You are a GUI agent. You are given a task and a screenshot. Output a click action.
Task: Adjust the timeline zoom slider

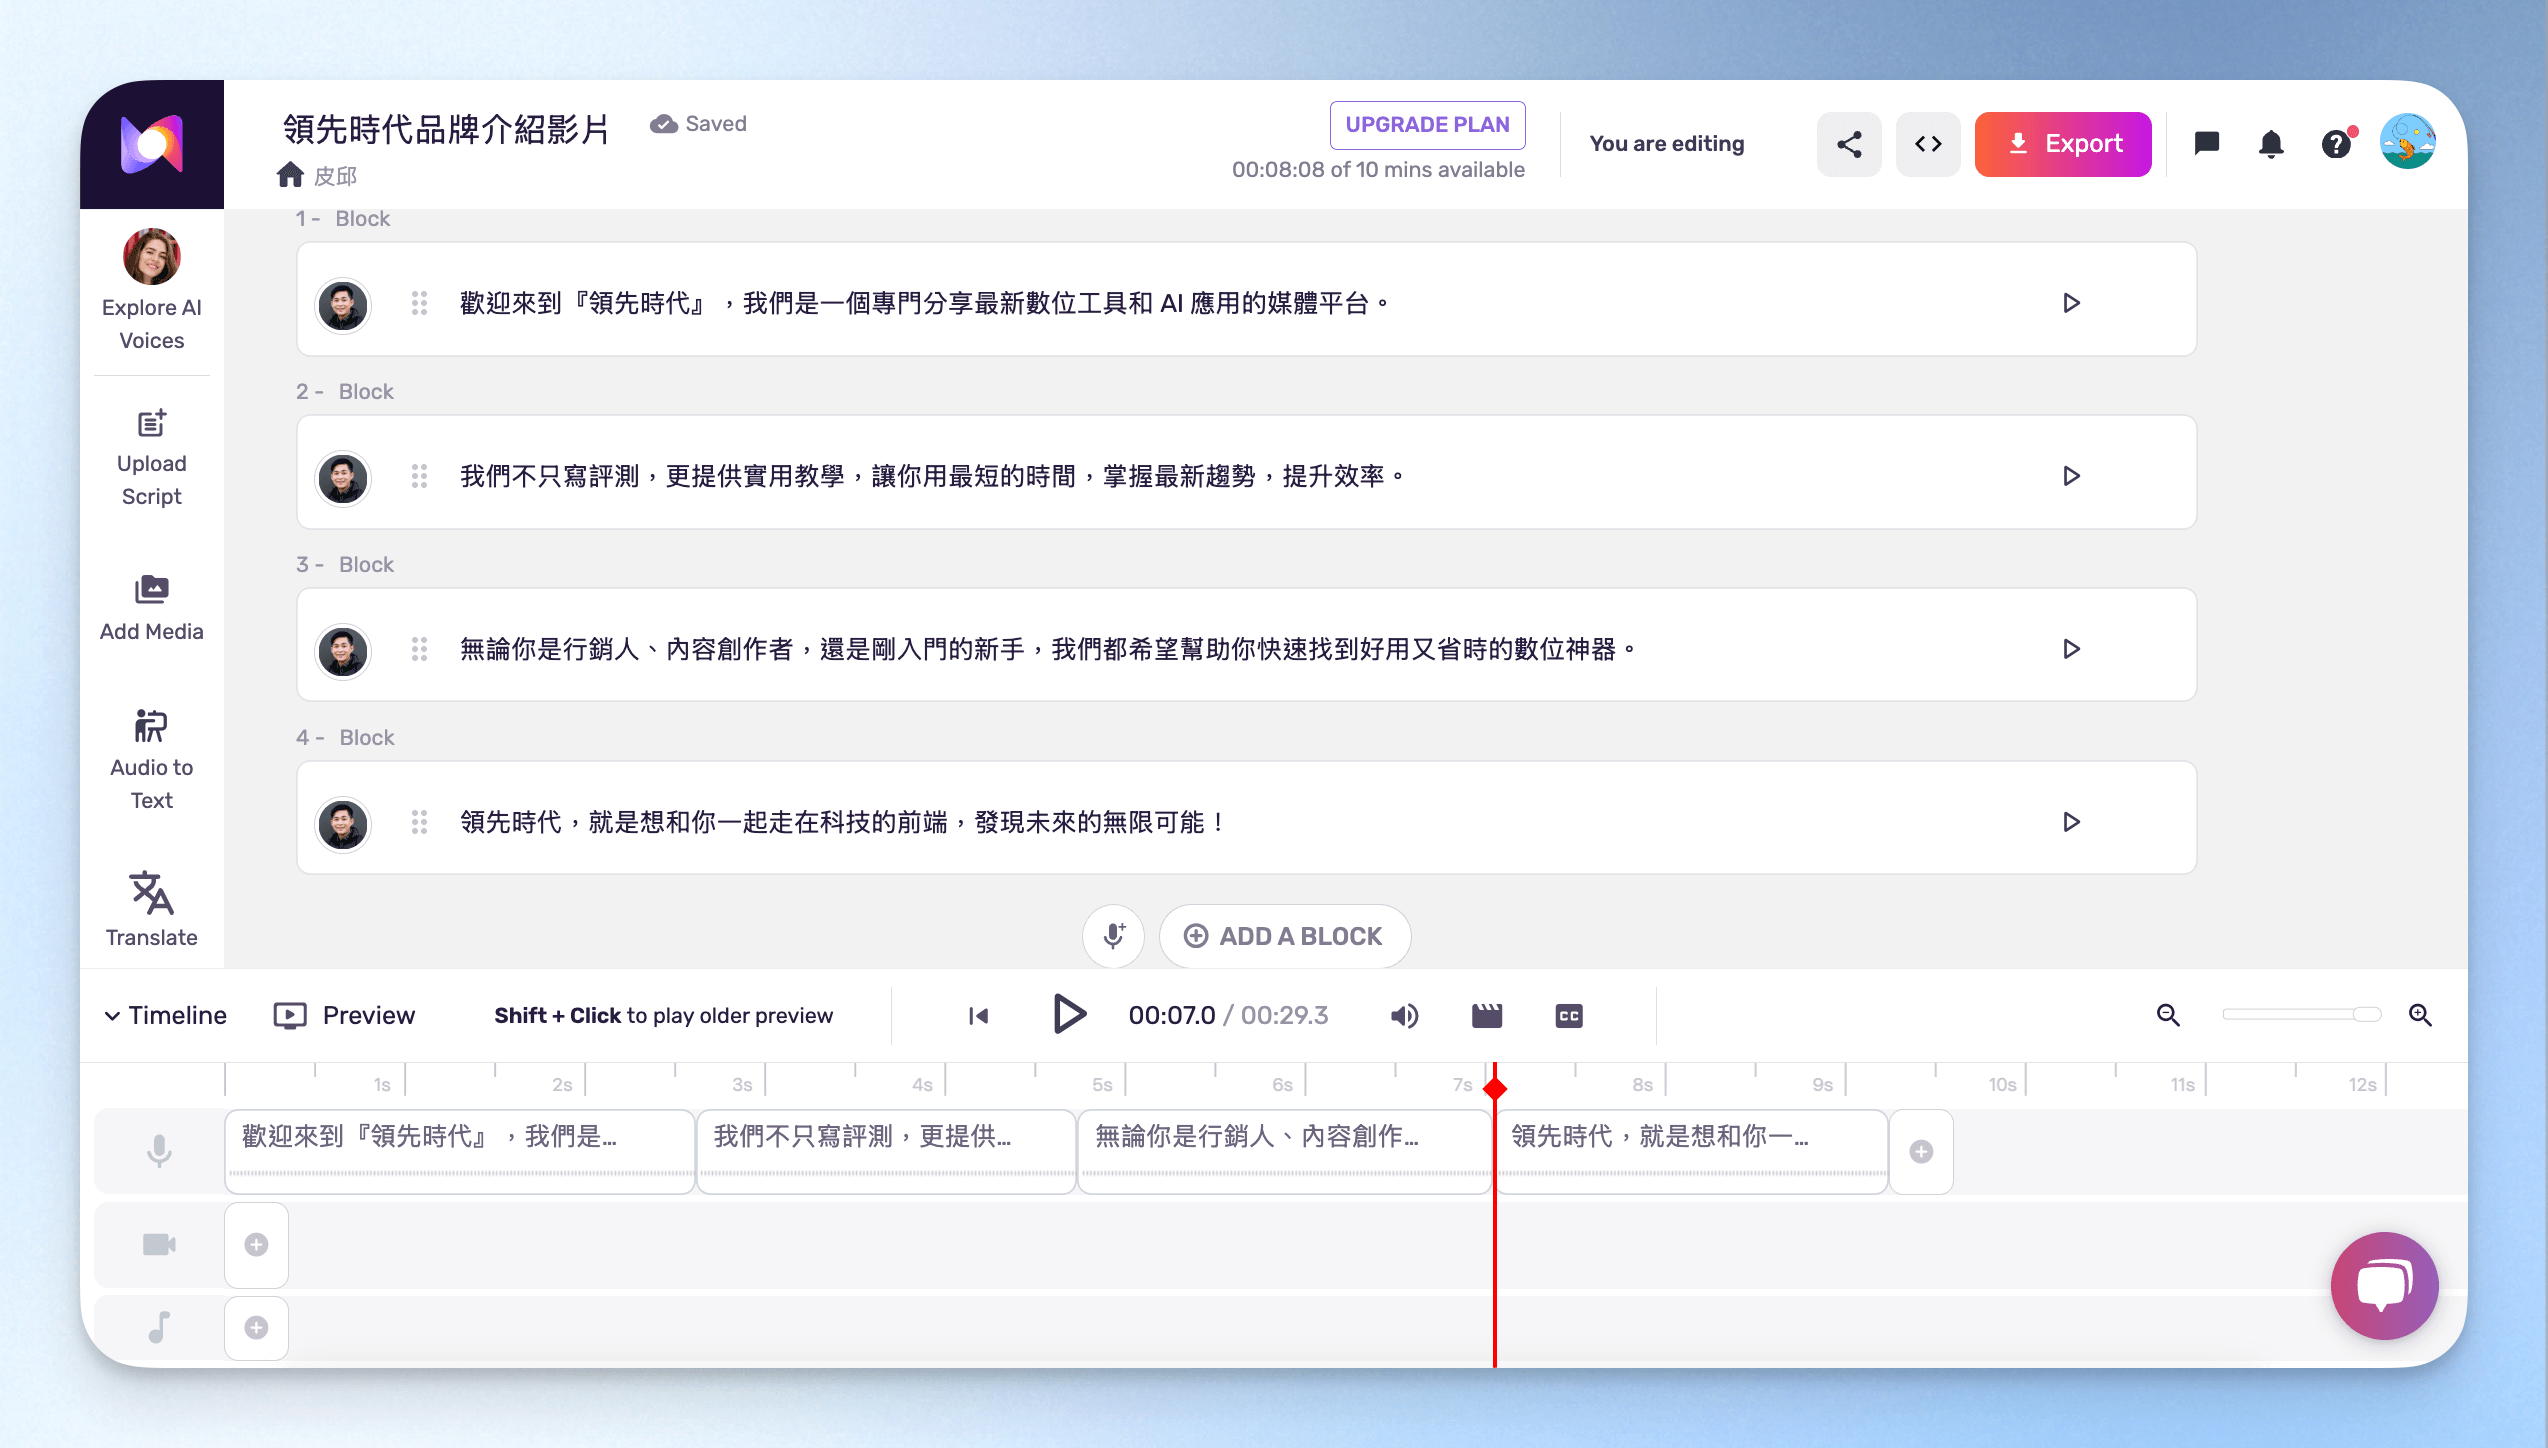(2301, 1014)
